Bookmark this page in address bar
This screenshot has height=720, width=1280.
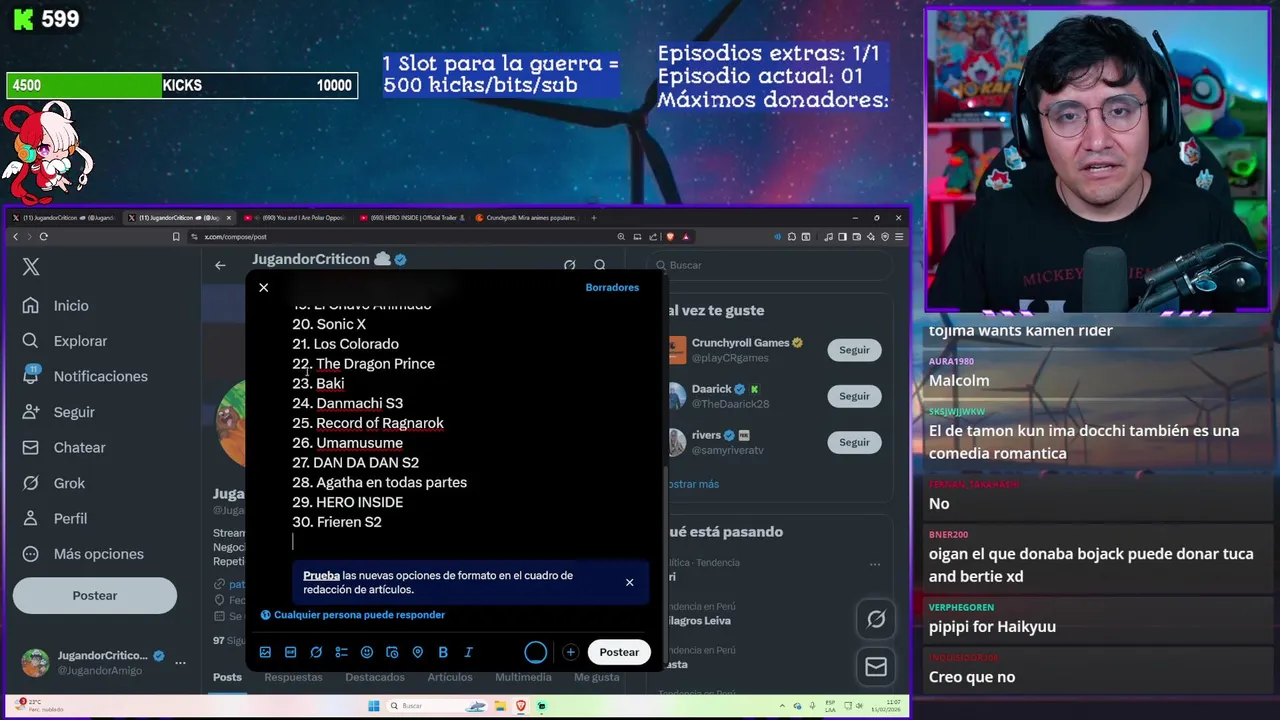click(x=176, y=237)
